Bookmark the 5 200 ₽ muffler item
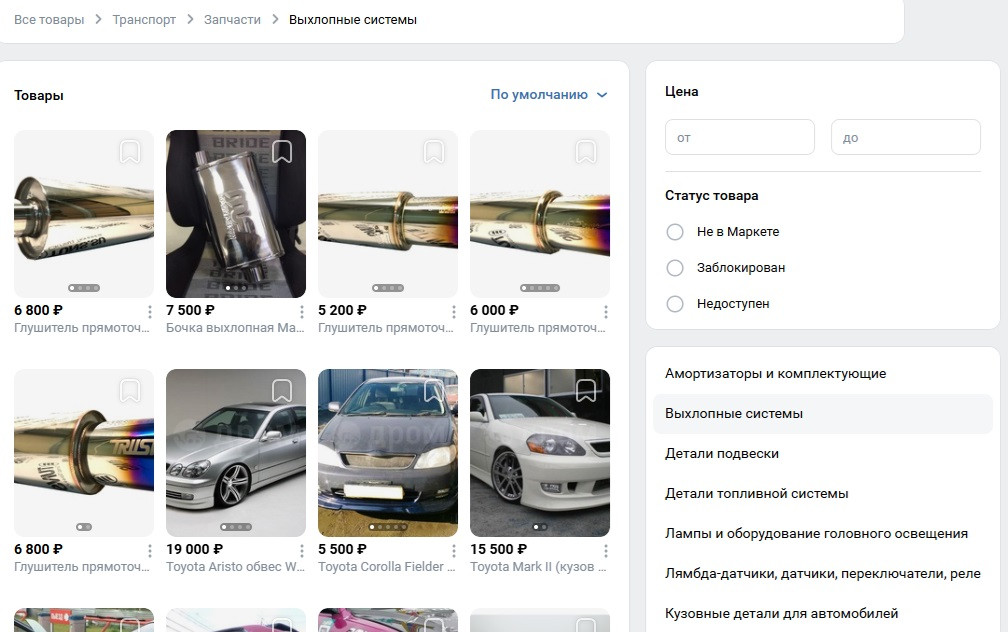Image resolution: width=1008 pixels, height=632 pixels. (434, 152)
